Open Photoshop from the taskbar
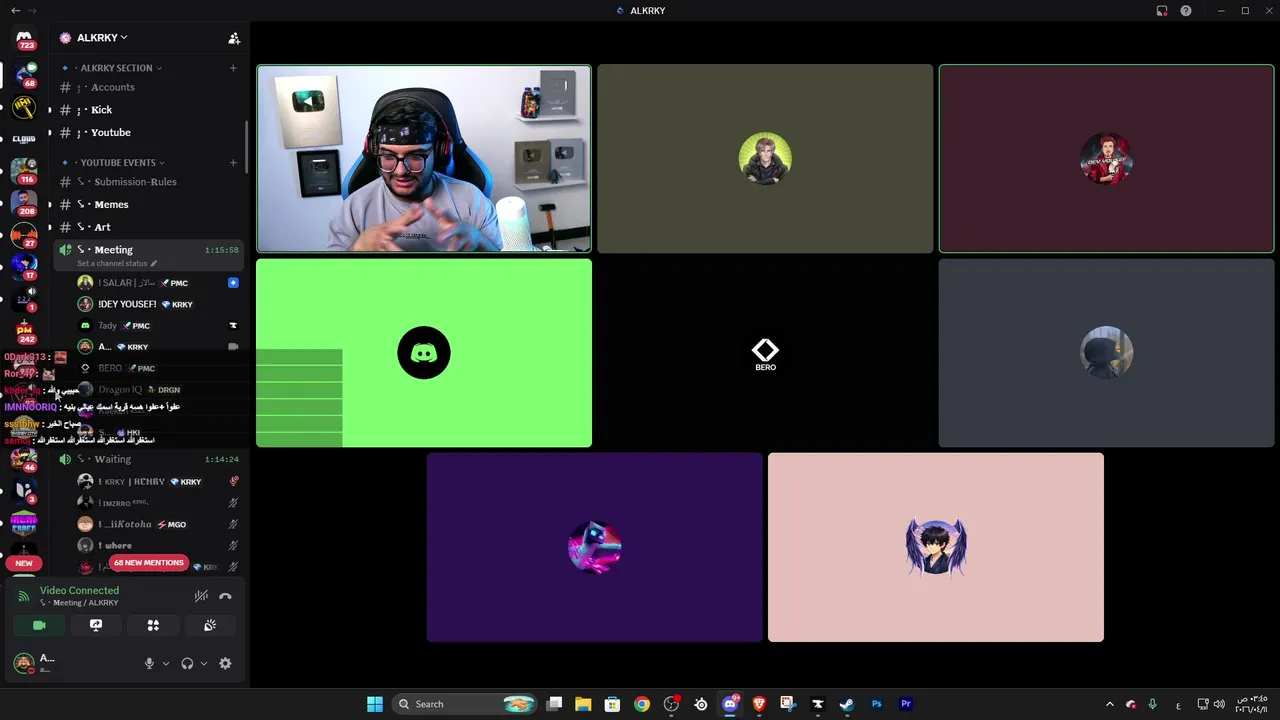This screenshot has width=1280, height=720. [876, 704]
